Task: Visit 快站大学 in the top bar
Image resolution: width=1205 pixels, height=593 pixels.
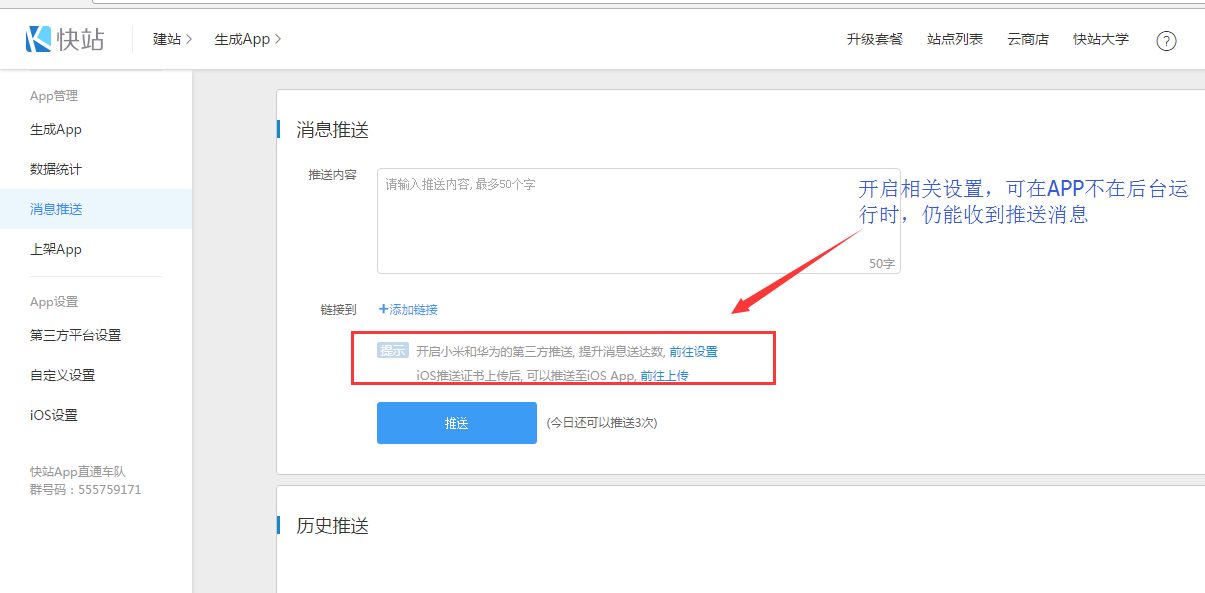Action: [x=1100, y=39]
